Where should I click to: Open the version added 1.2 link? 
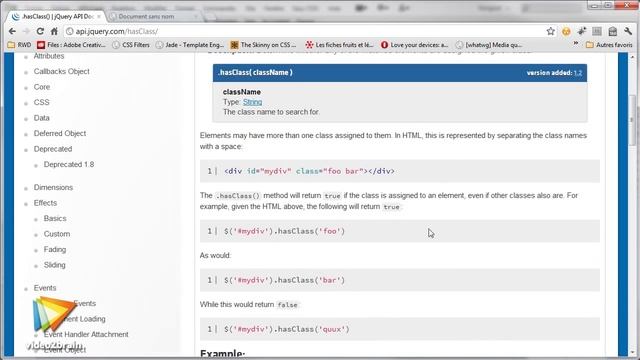578,73
